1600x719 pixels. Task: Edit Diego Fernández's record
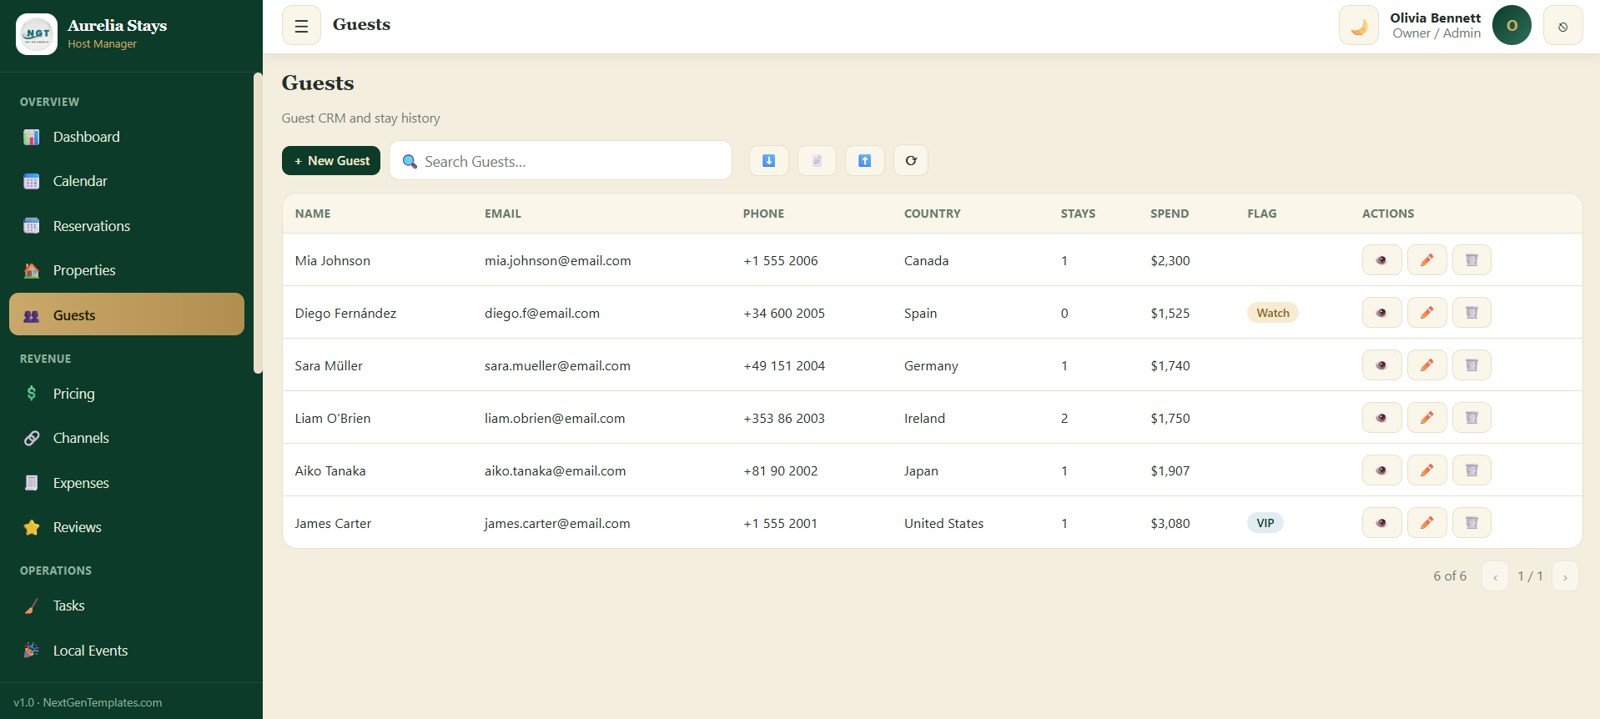pos(1427,313)
